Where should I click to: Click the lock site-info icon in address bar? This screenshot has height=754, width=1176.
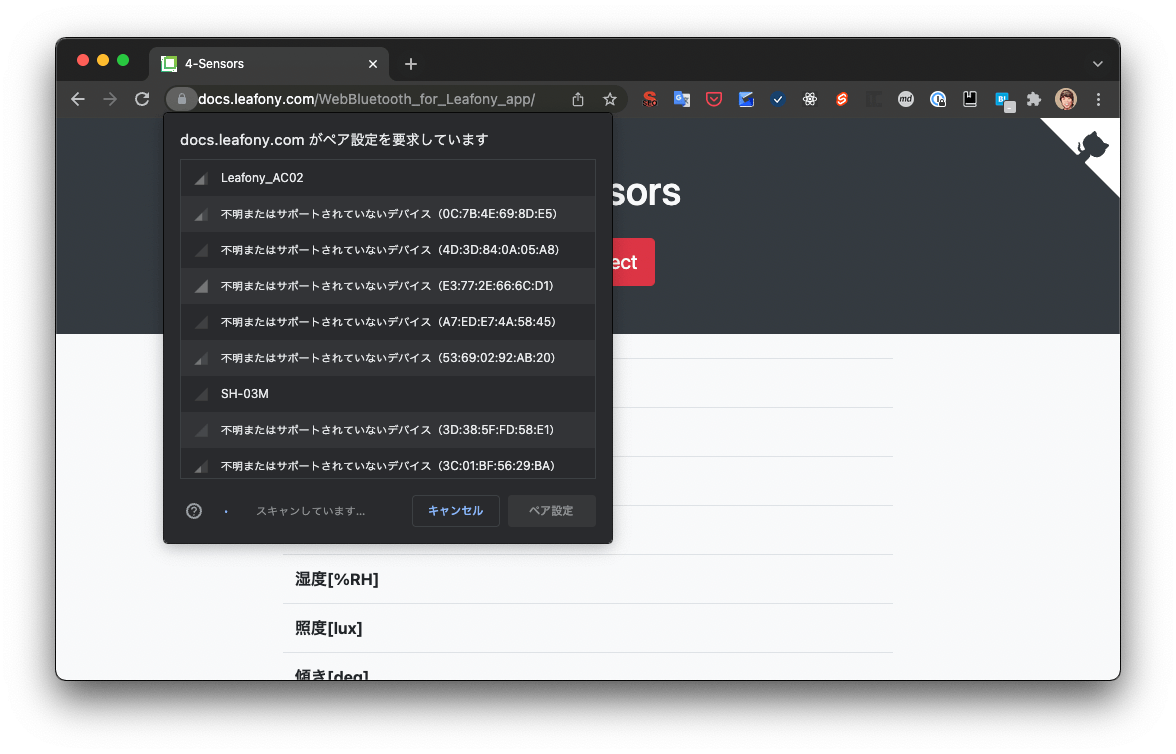[x=182, y=99]
